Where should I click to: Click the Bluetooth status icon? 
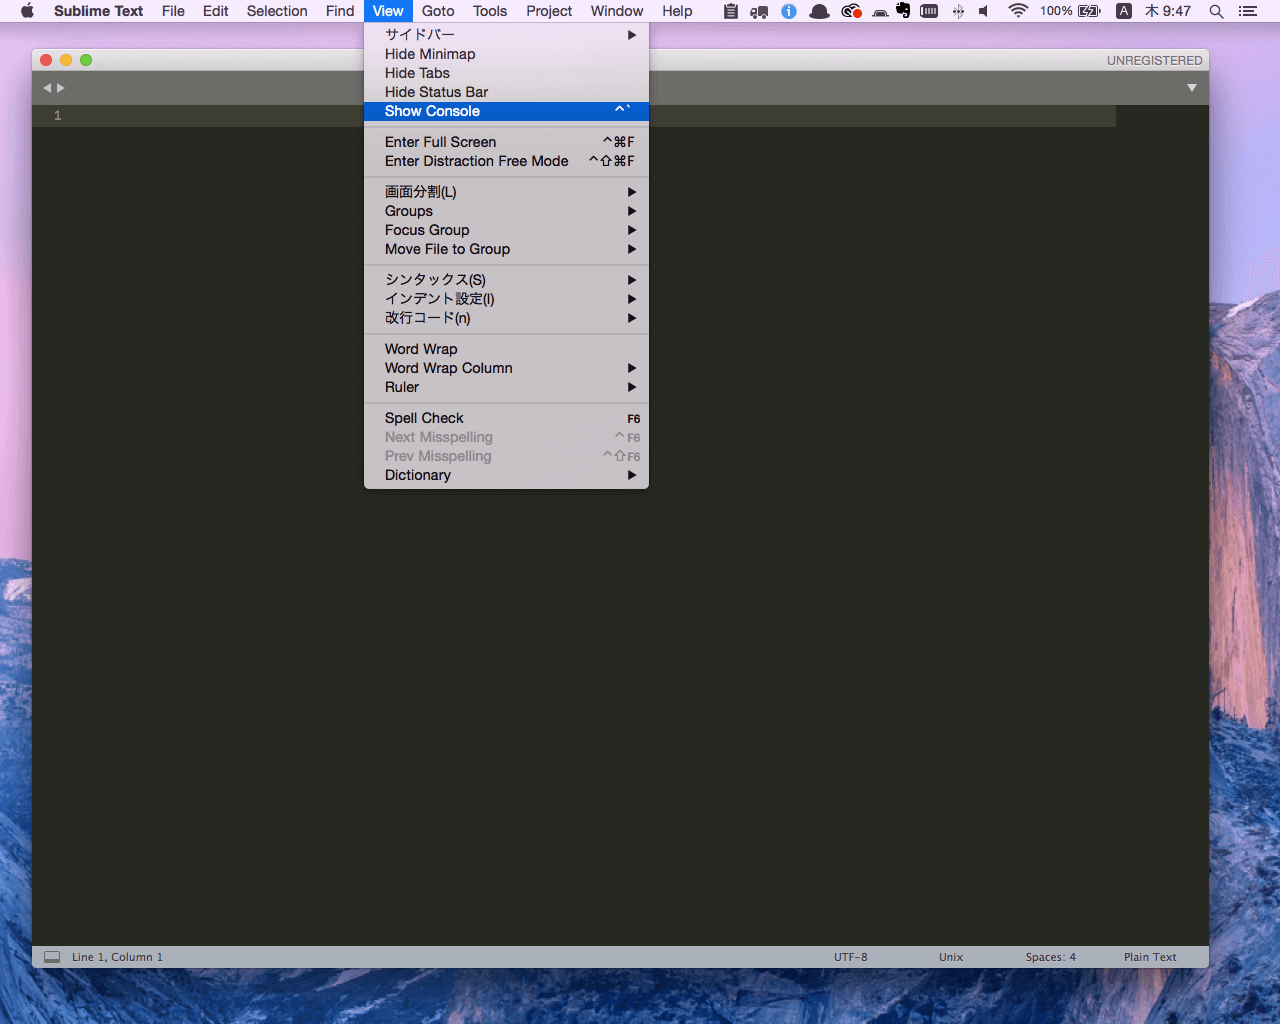(x=958, y=11)
